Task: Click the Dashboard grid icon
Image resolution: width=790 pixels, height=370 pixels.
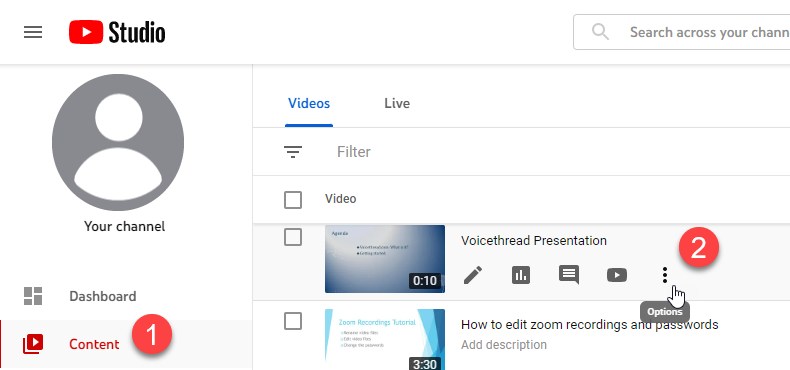Action: click(x=33, y=296)
